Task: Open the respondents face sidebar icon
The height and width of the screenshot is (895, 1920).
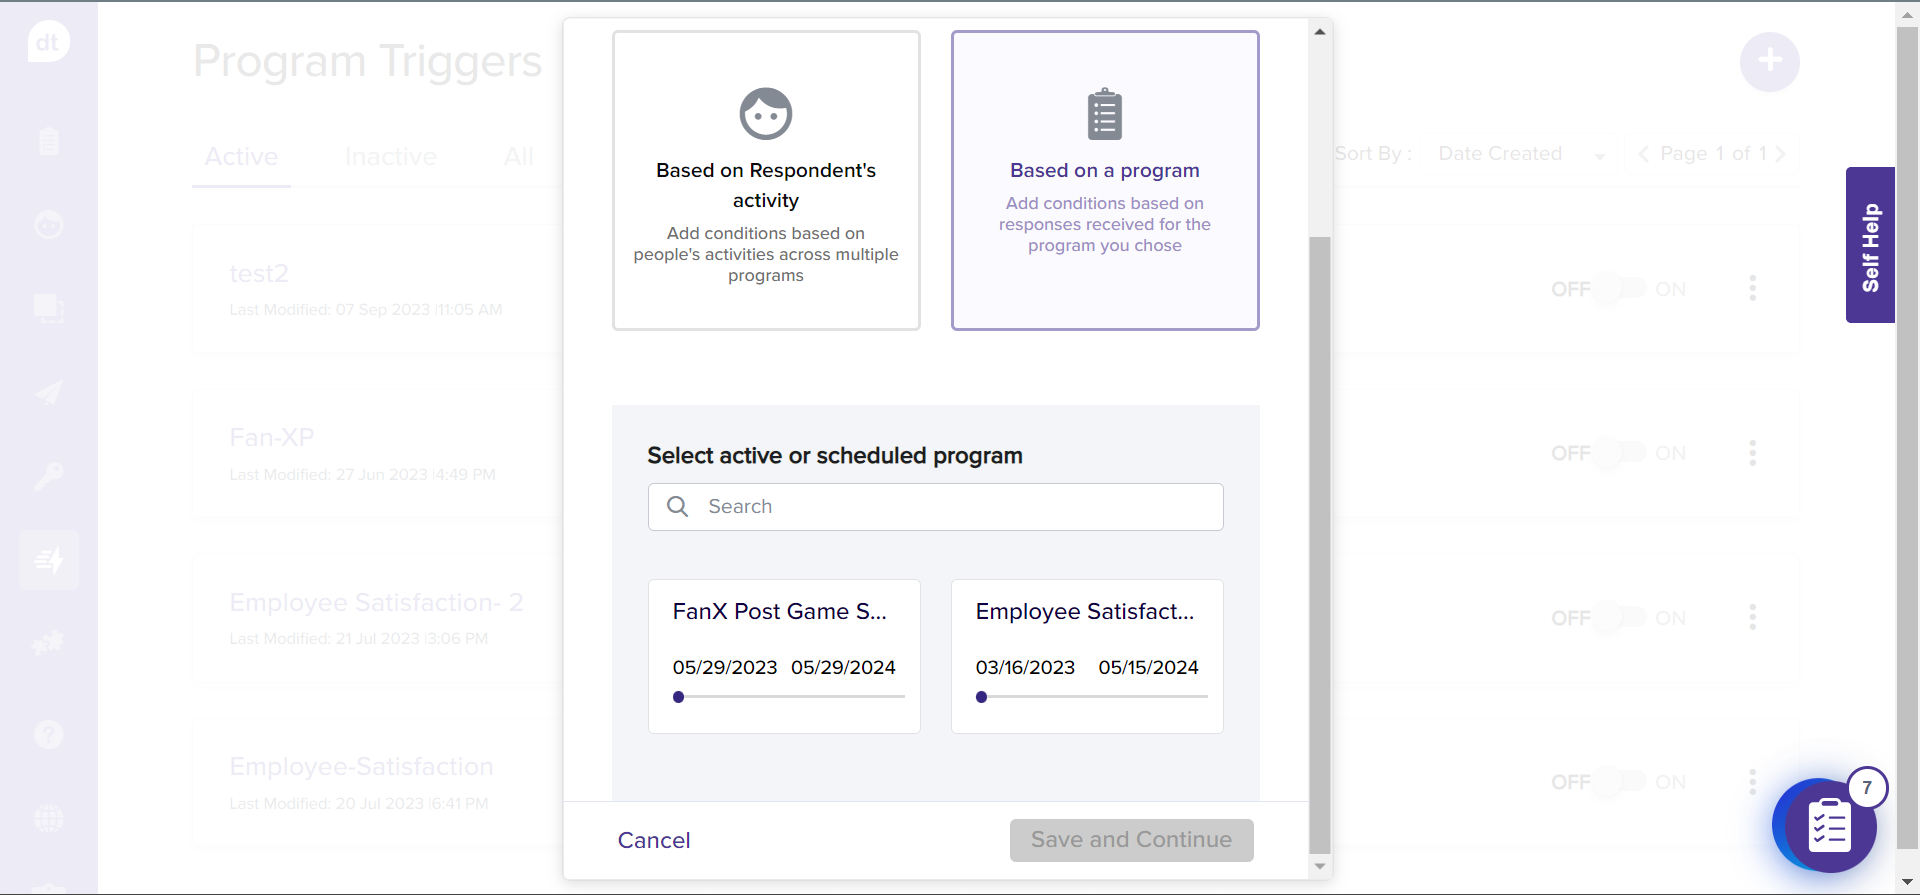Action: click(x=48, y=225)
